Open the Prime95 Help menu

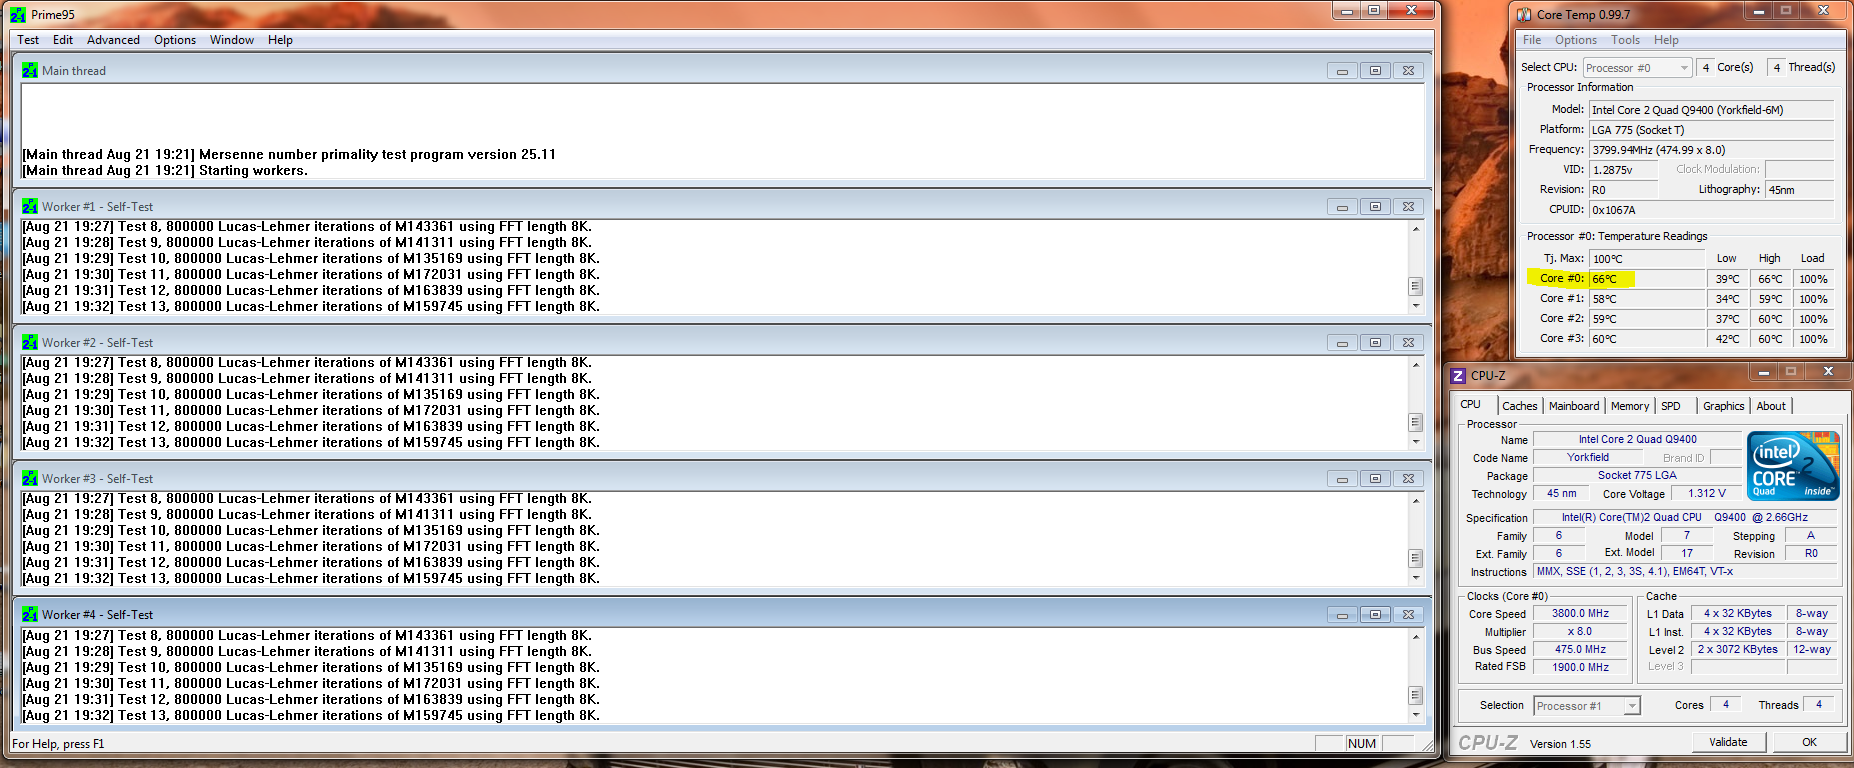(280, 40)
